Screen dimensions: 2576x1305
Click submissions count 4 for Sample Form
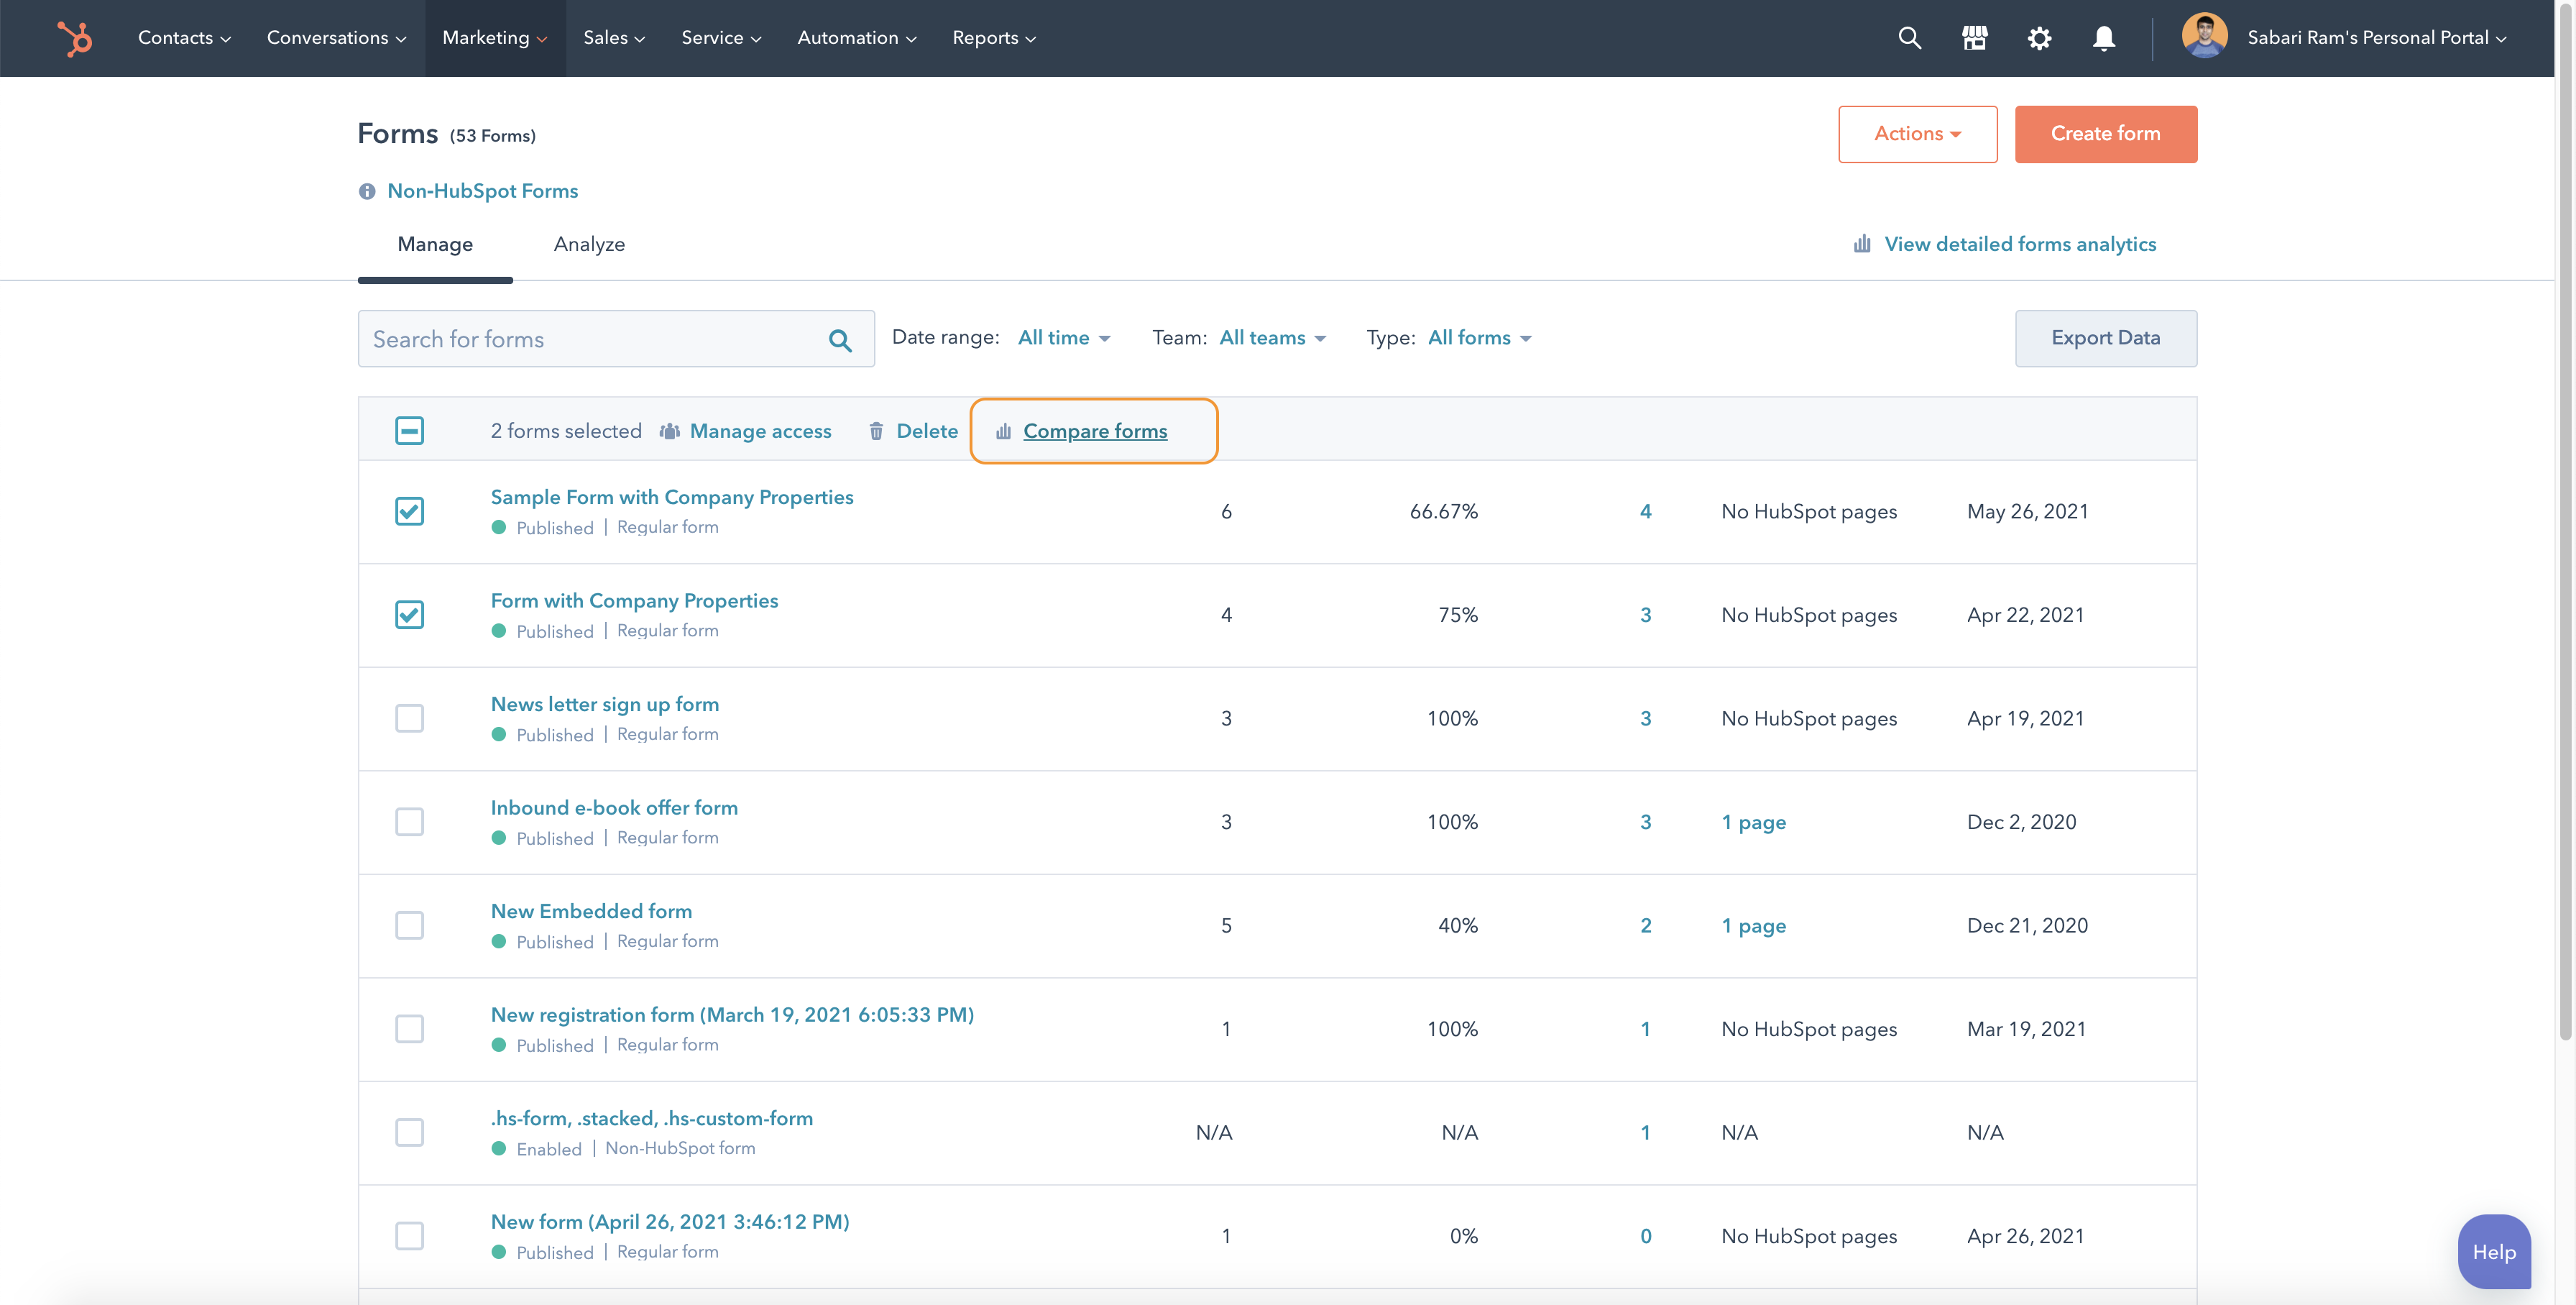(x=1645, y=511)
